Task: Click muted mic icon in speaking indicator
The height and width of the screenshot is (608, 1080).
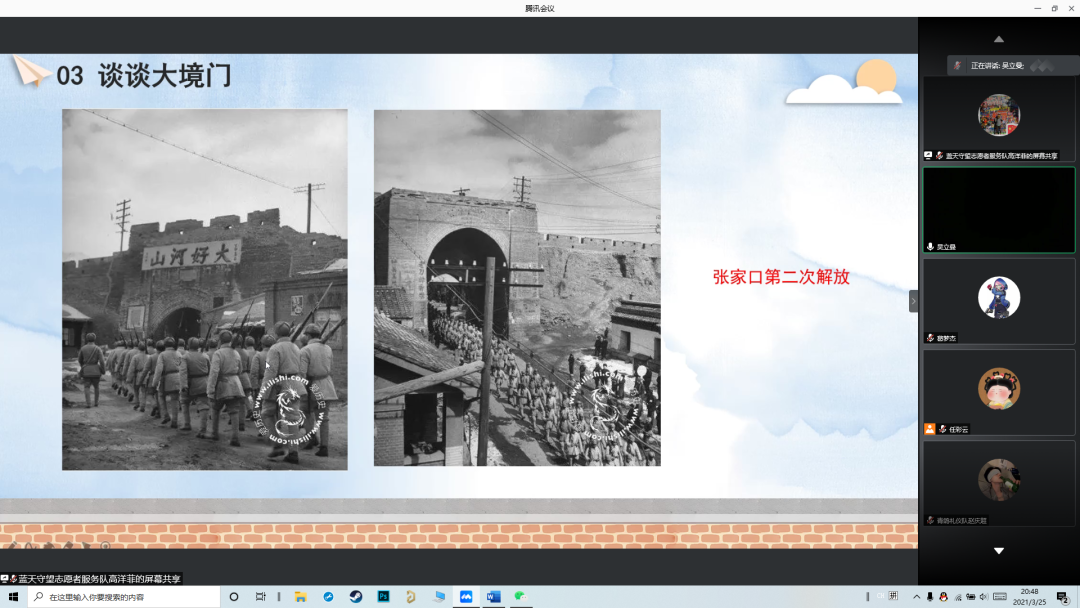Action: pyautogui.click(x=957, y=65)
